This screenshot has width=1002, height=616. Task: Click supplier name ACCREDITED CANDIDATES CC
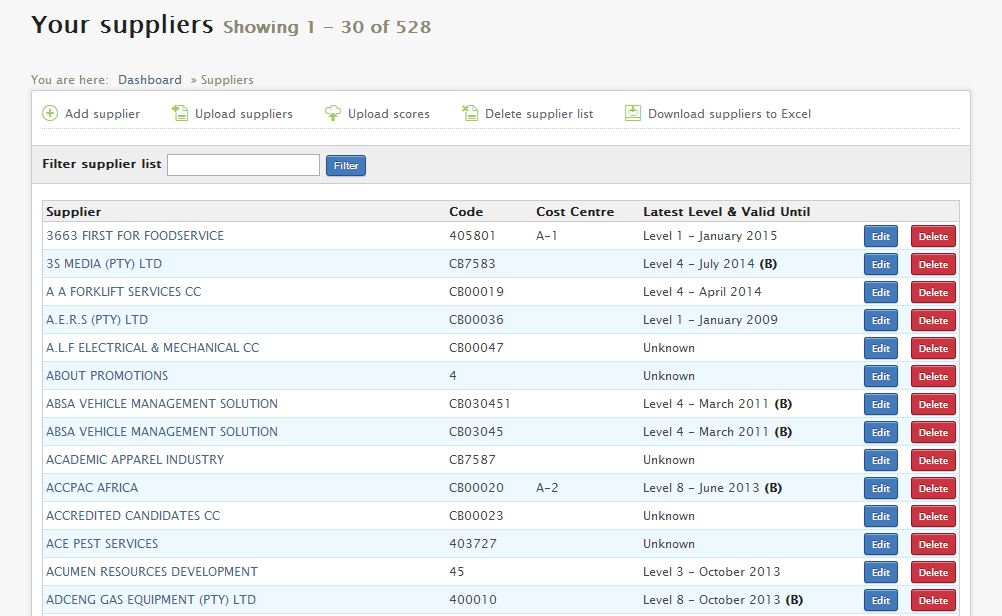133,516
